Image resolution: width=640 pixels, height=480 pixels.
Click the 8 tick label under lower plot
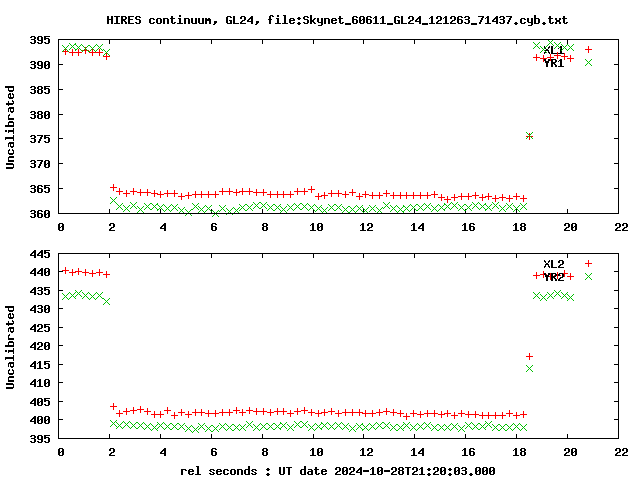coord(265,452)
